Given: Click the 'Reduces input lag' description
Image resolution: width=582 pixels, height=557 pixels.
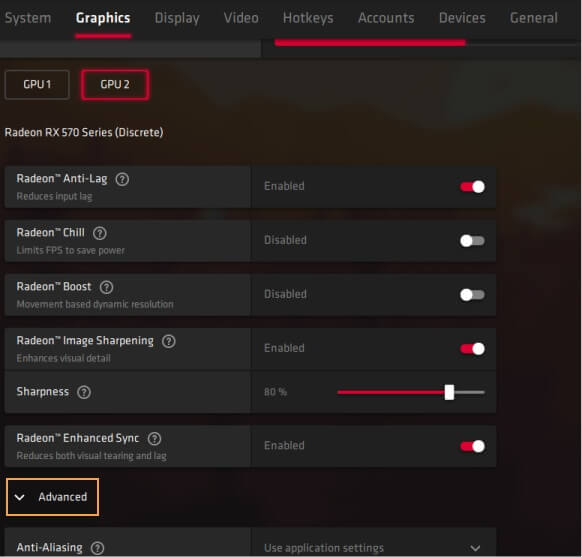Looking at the screenshot, I should pos(55,196).
